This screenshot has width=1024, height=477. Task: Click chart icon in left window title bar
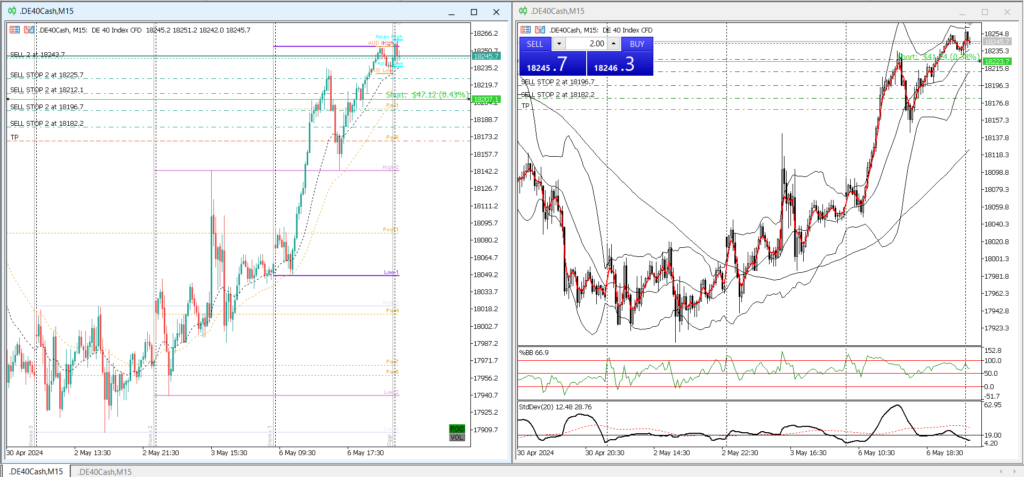click(x=11, y=11)
